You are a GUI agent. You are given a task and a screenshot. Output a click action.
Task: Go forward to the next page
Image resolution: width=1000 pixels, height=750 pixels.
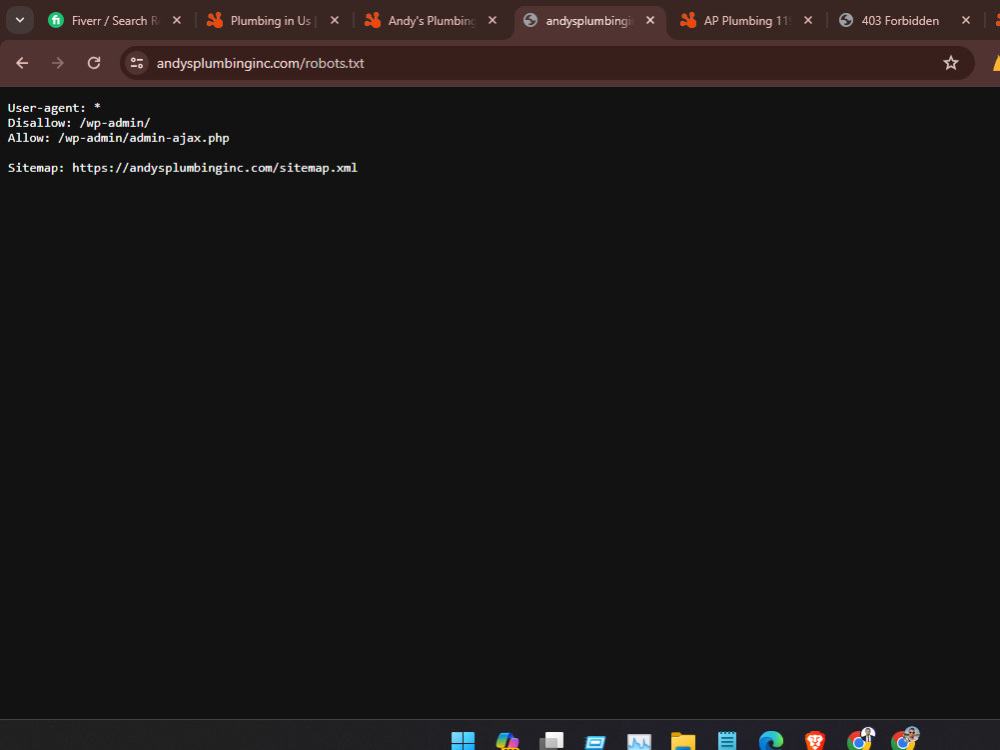[x=58, y=63]
